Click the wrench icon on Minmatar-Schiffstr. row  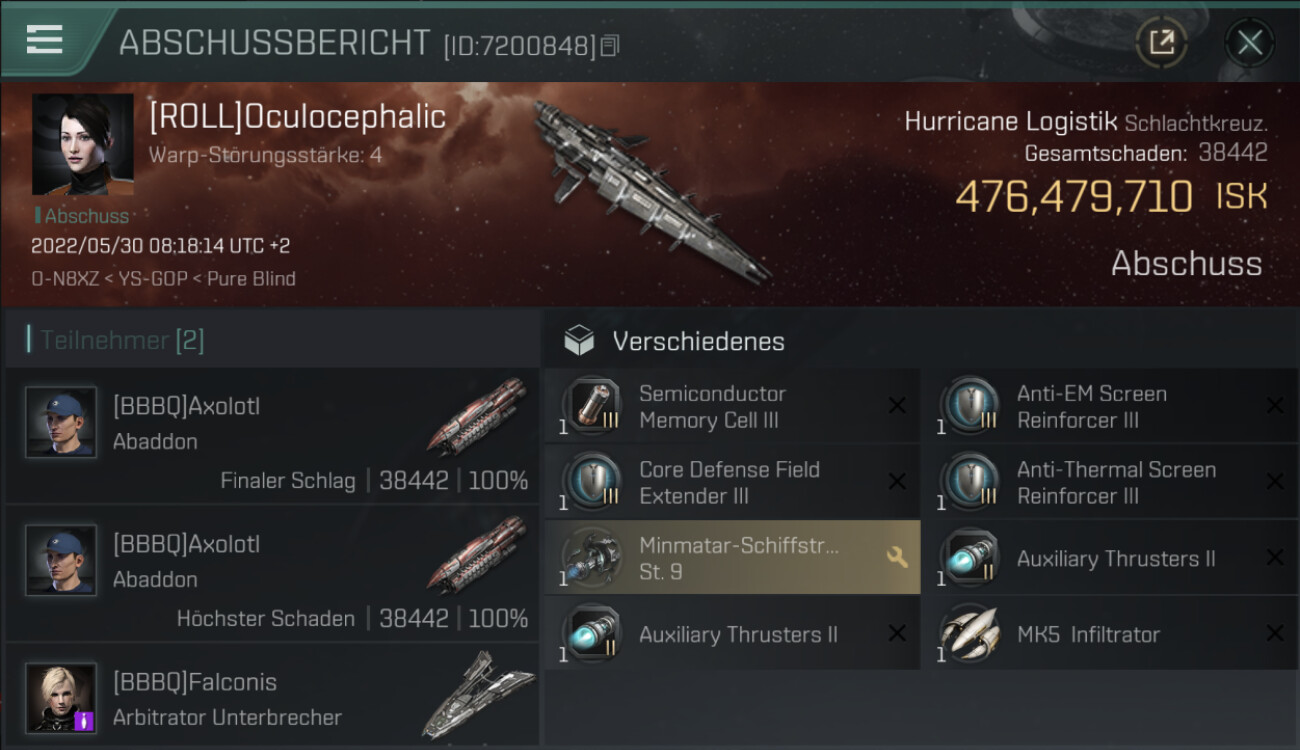(897, 558)
